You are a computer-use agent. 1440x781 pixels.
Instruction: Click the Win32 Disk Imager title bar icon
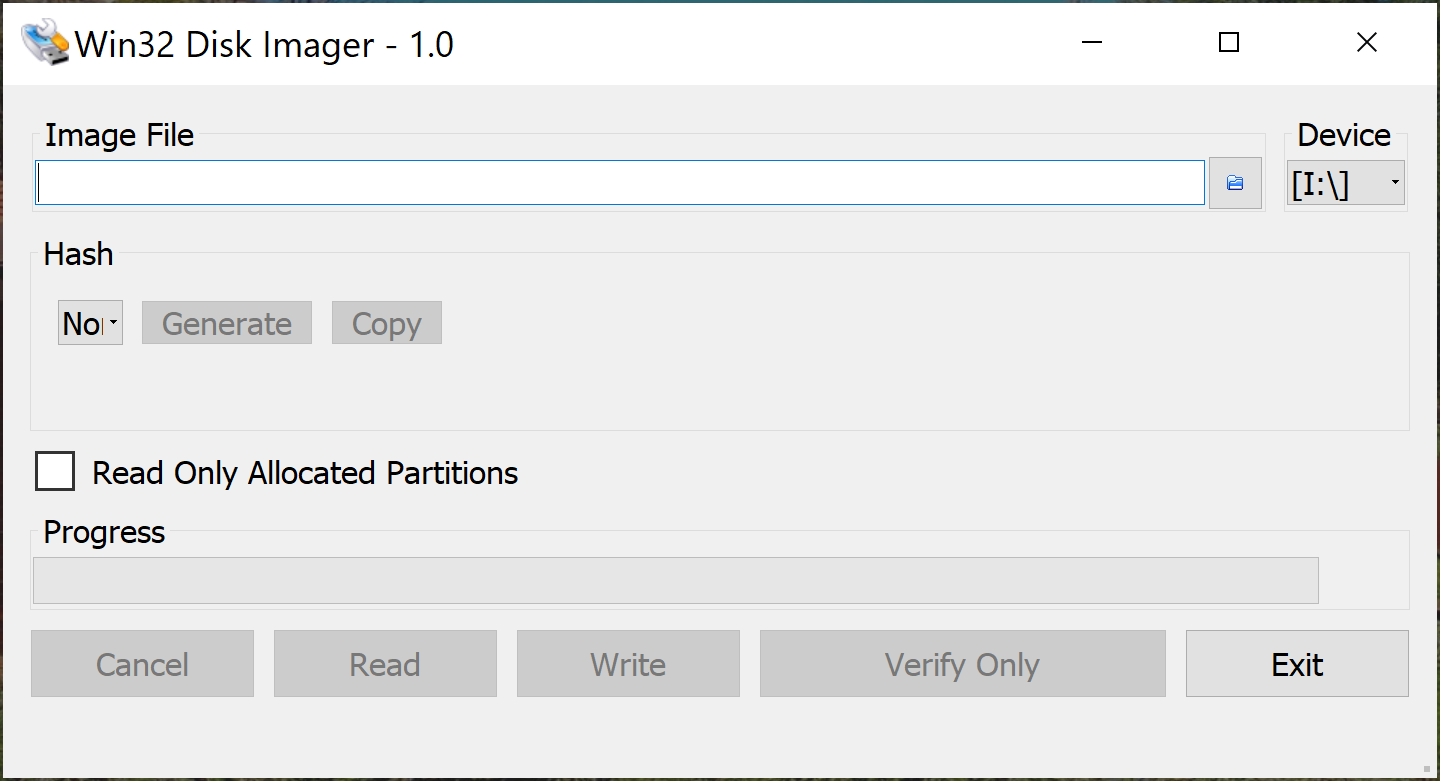tap(45, 44)
